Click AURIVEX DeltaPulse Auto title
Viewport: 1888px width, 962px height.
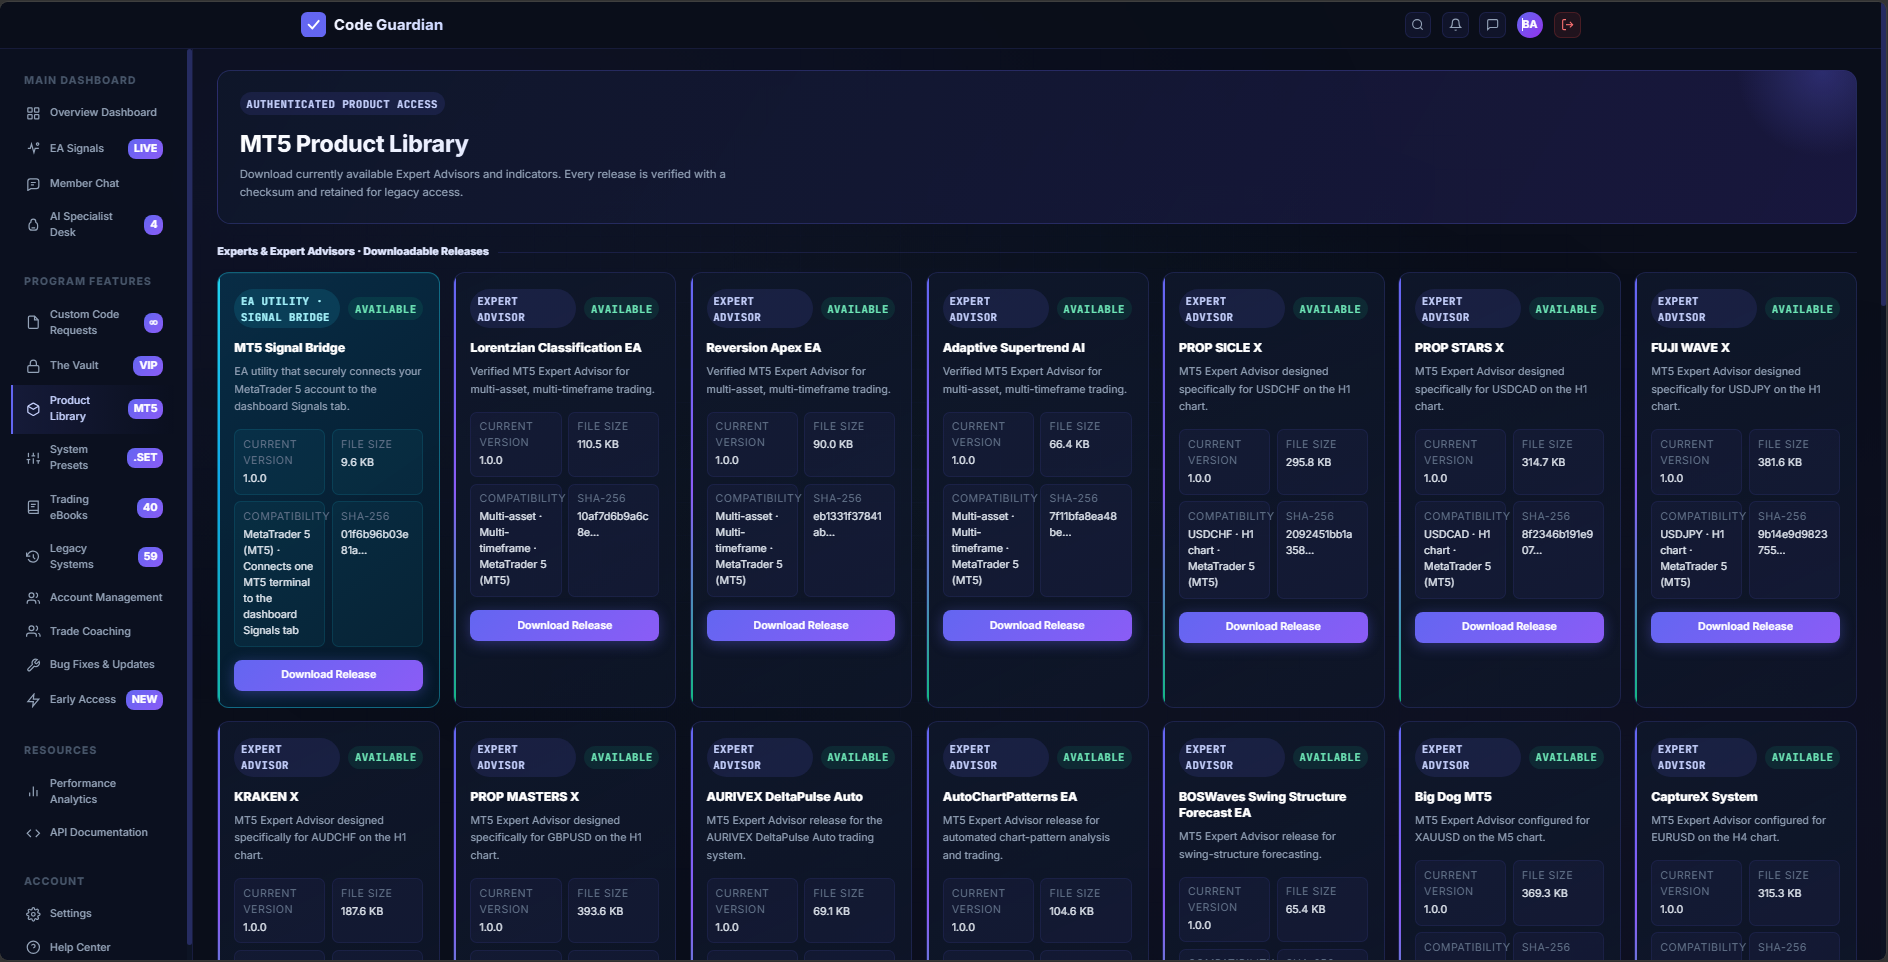[x=785, y=797]
